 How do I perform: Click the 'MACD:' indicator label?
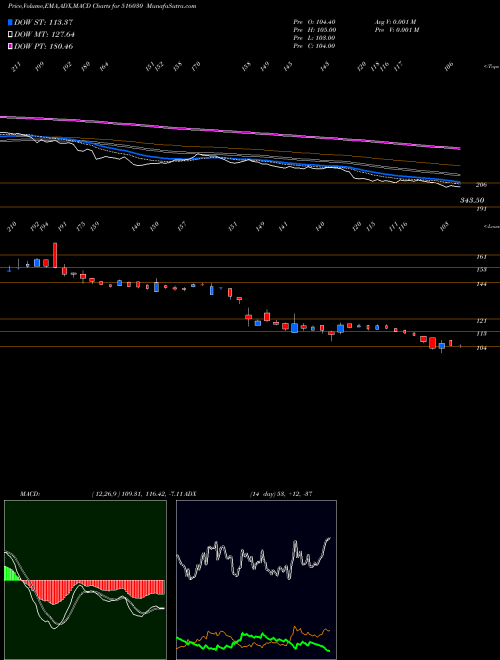coord(30,494)
